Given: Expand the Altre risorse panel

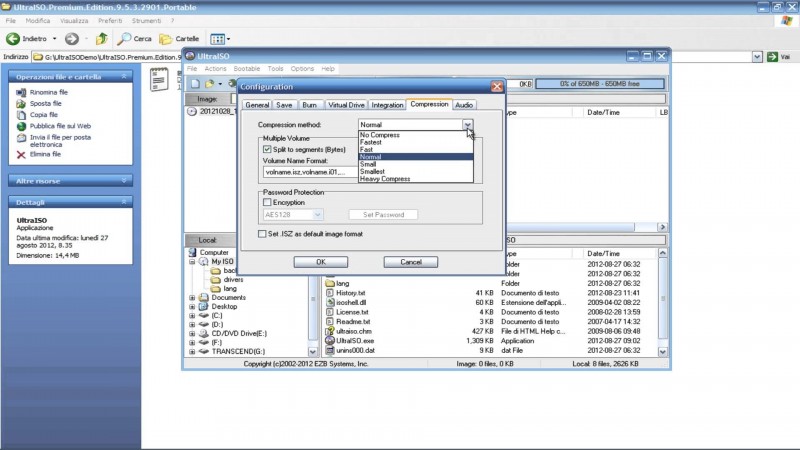Looking at the screenshot, I should click(x=124, y=181).
